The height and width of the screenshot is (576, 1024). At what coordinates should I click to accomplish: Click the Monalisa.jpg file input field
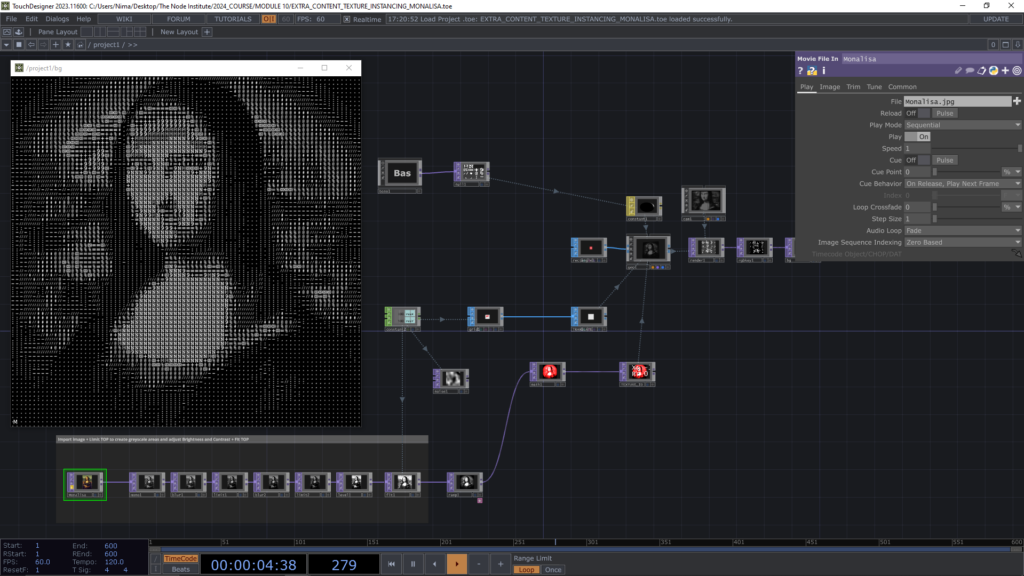(957, 102)
